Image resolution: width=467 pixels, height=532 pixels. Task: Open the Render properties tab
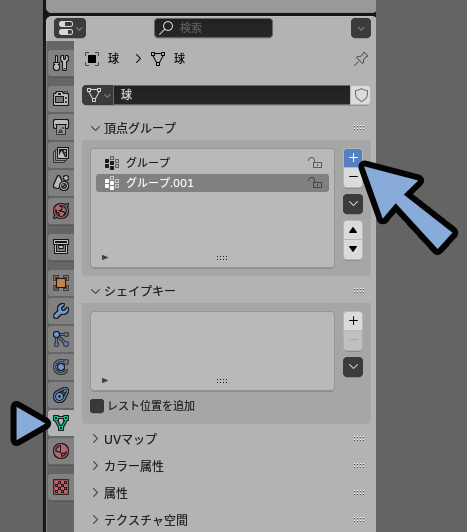pyautogui.click(x=61, y=99)
